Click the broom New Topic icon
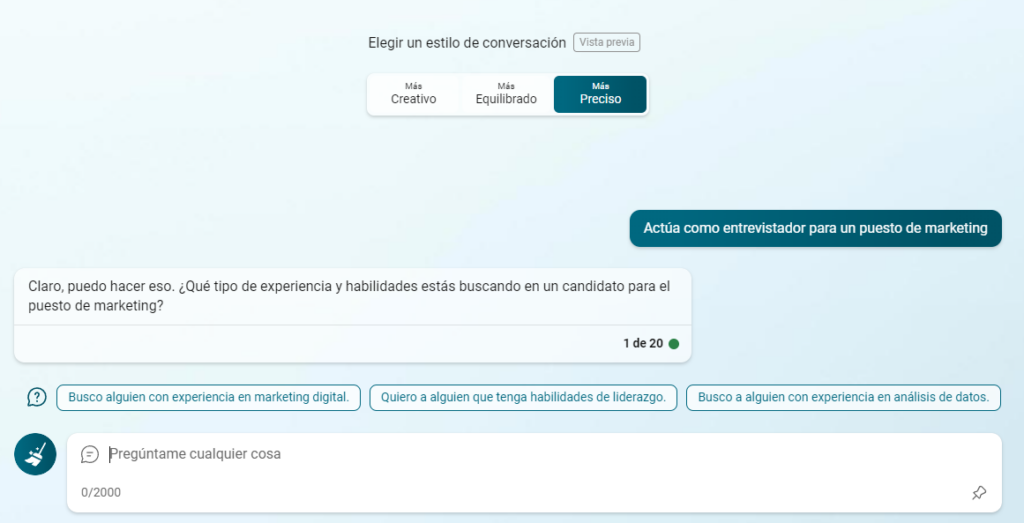The width and height of the screenshot is (1024, 523). click(x=35, y=454)
